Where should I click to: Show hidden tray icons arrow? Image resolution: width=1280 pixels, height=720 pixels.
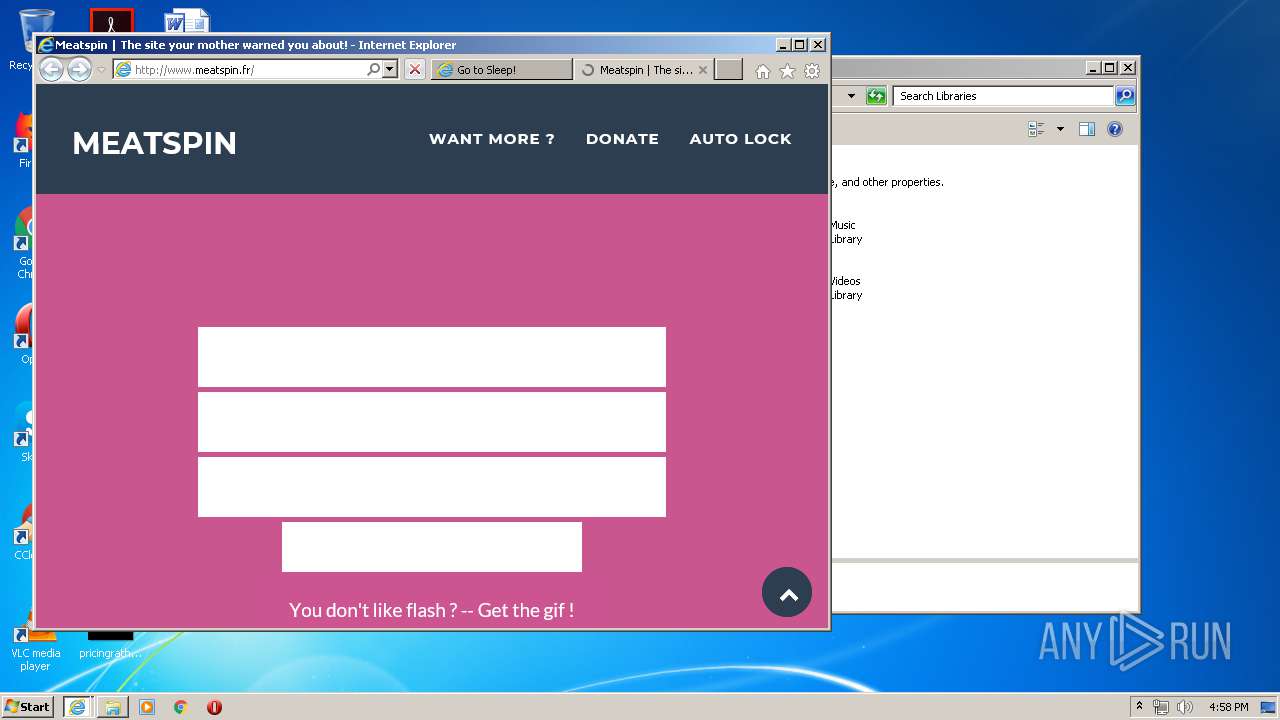pos(1139,706)
